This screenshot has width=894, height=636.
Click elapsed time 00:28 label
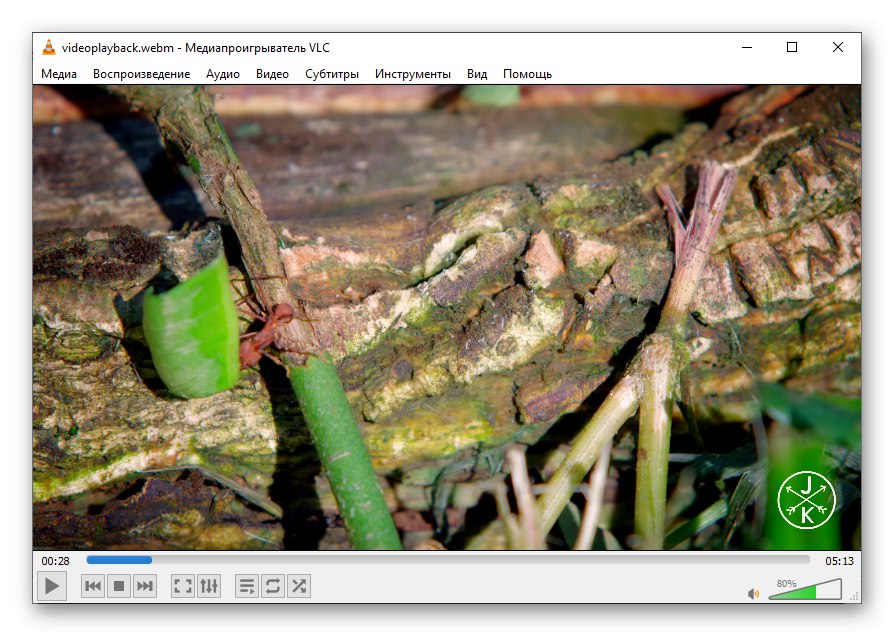(x=55, y=561)
